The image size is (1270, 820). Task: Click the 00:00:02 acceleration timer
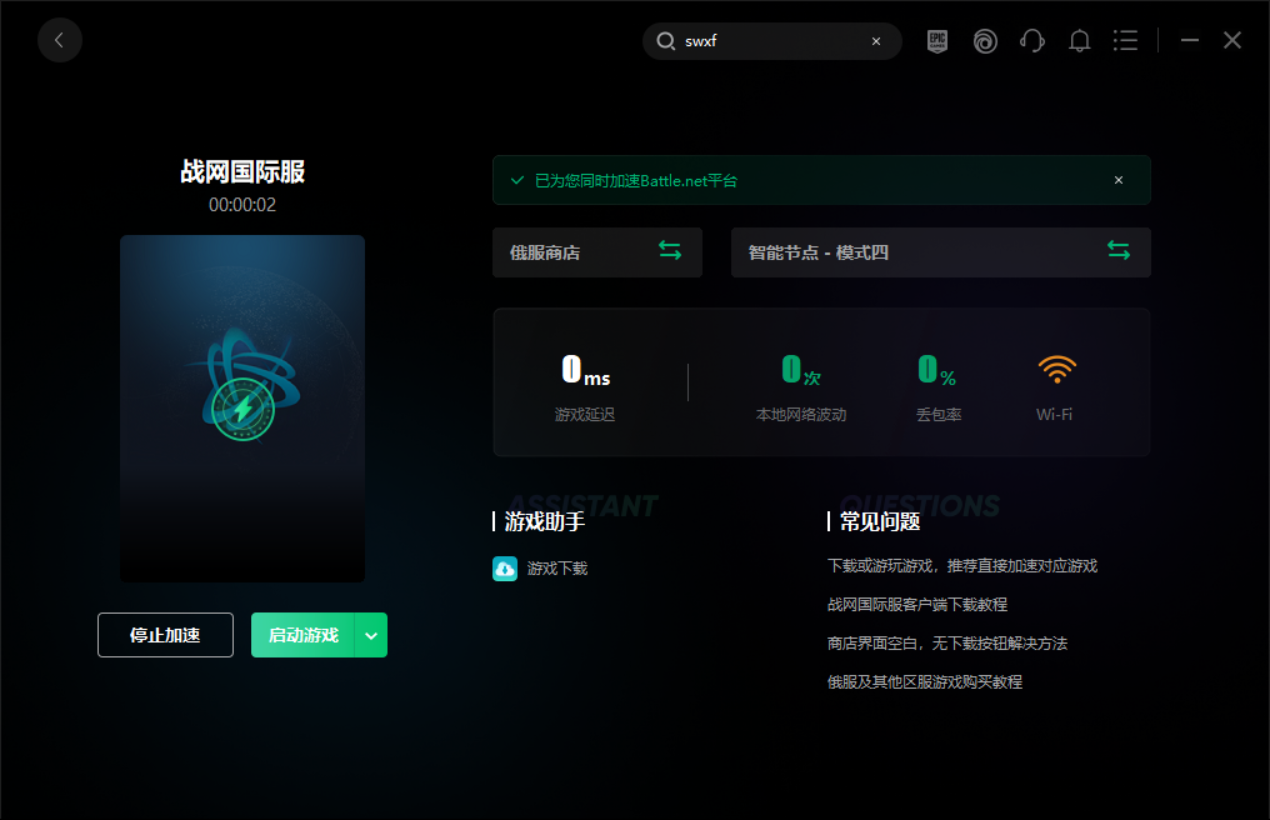point(243,205)
